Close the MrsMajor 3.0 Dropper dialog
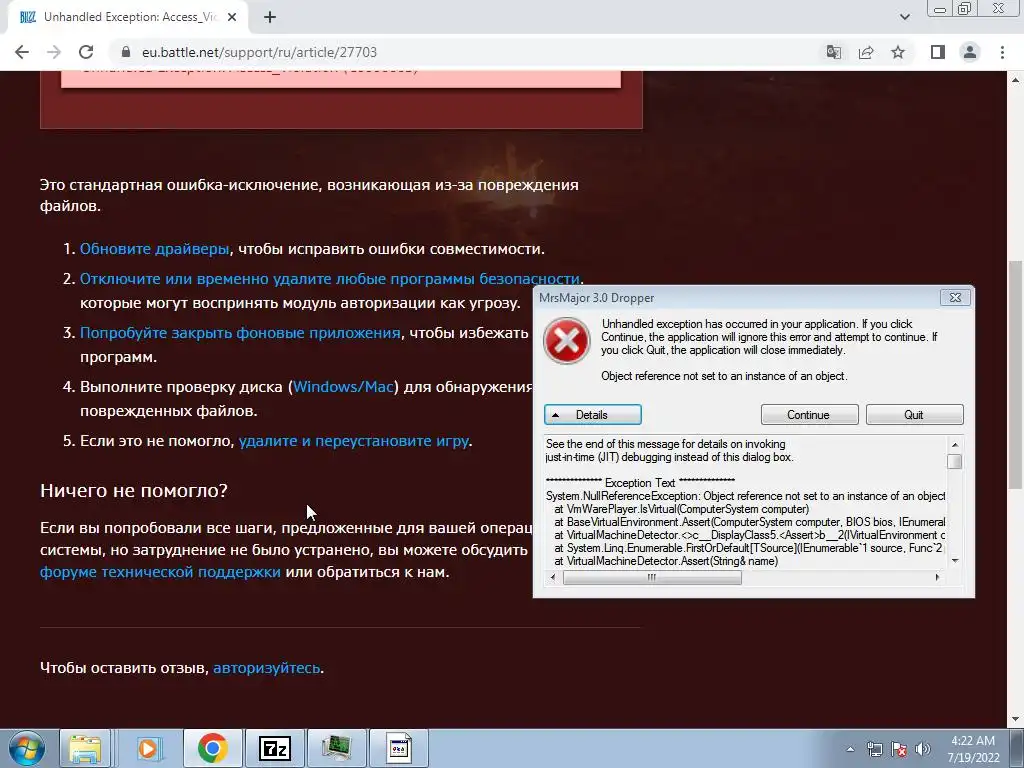1024x768 pixels. point(955,298)
